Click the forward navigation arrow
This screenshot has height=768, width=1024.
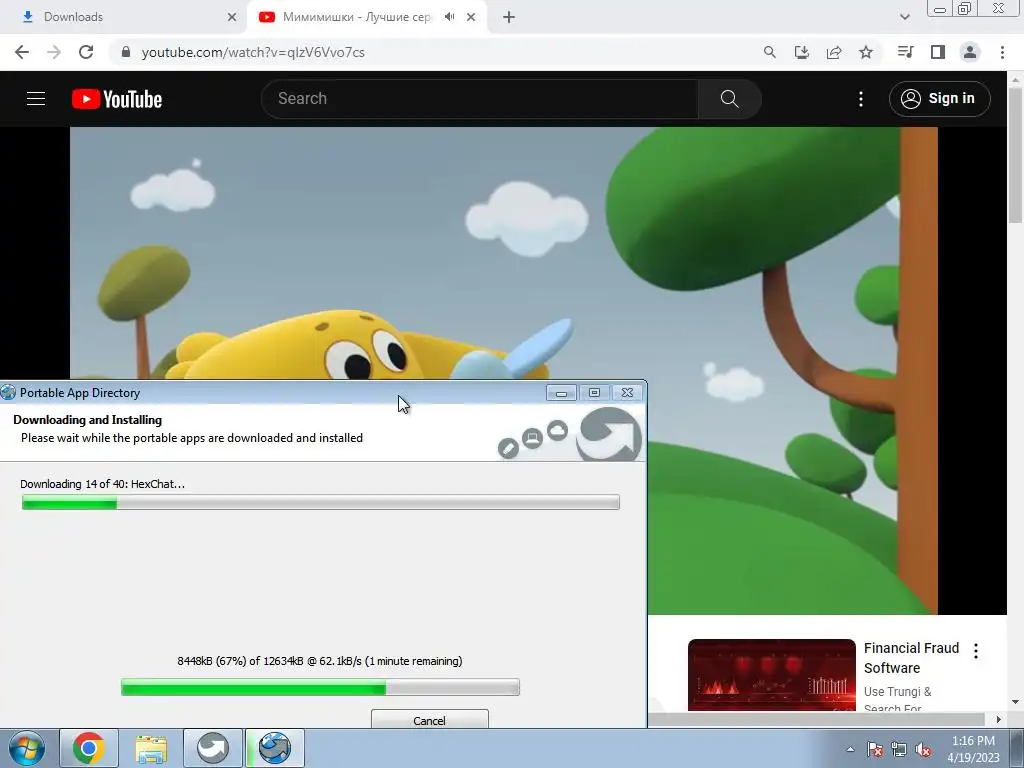[x=54, y=52]
